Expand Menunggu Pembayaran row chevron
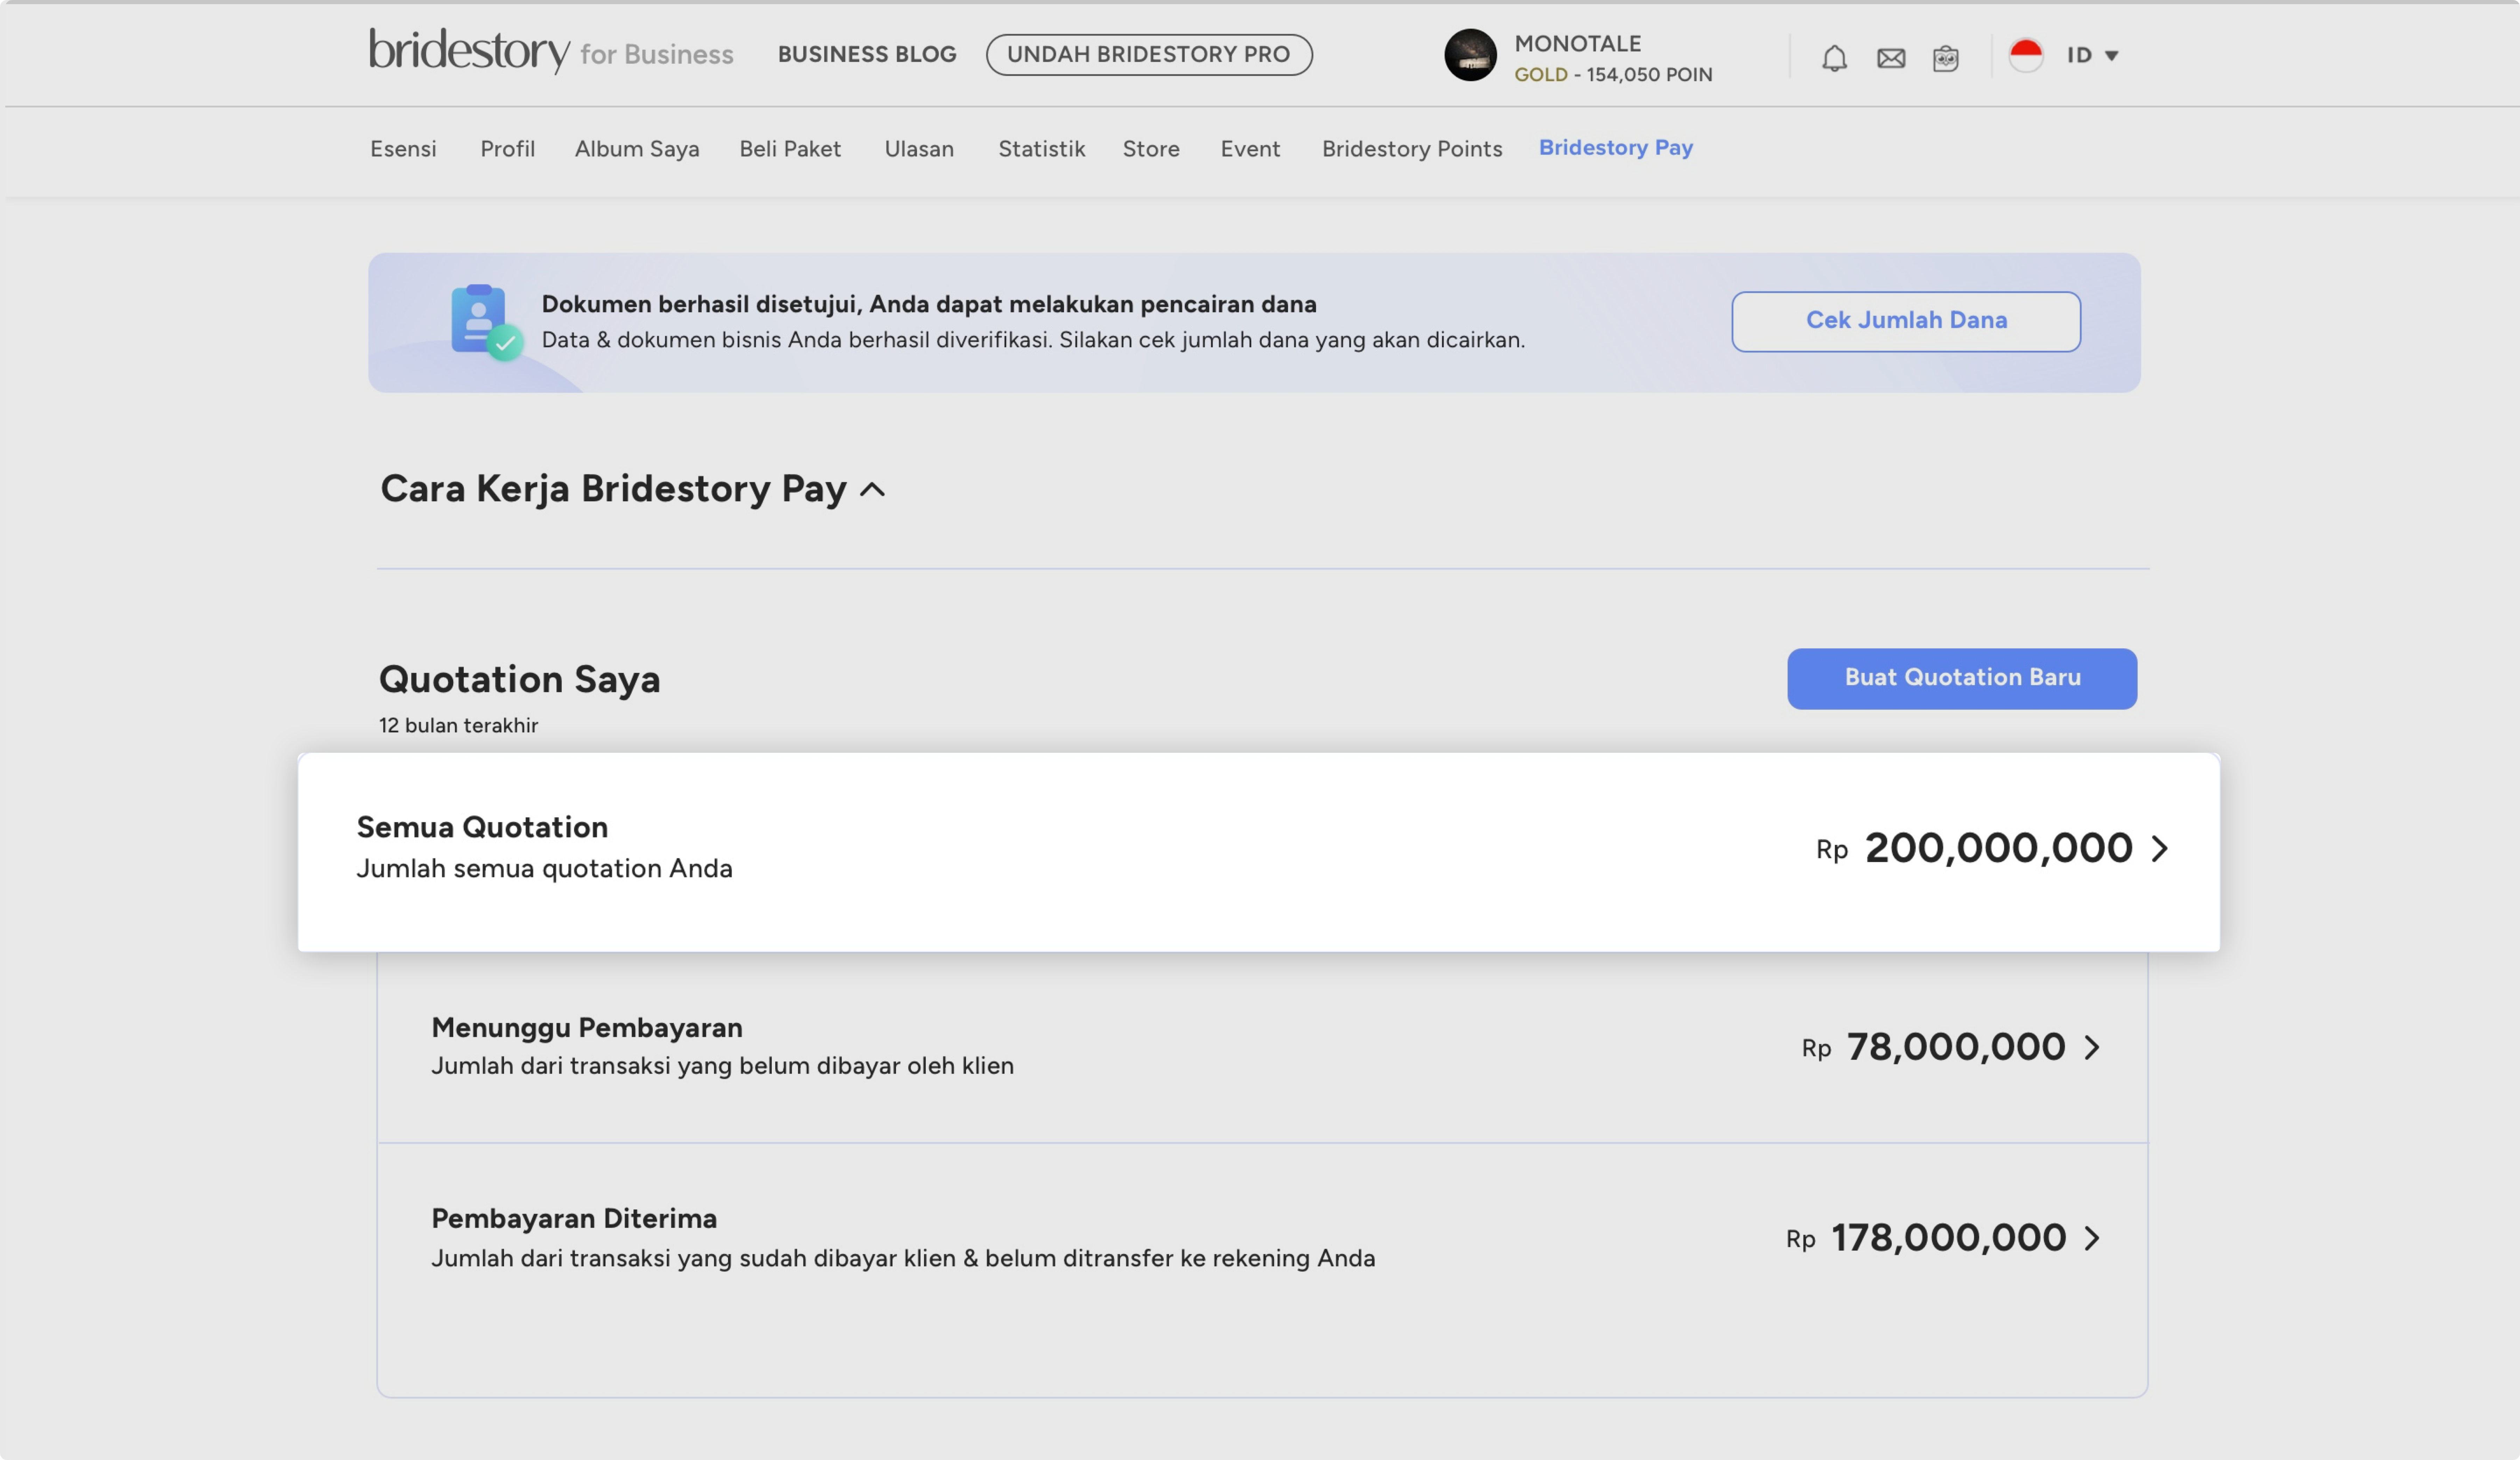Screen dimensions: 2520x1460 [2092, 1047]
